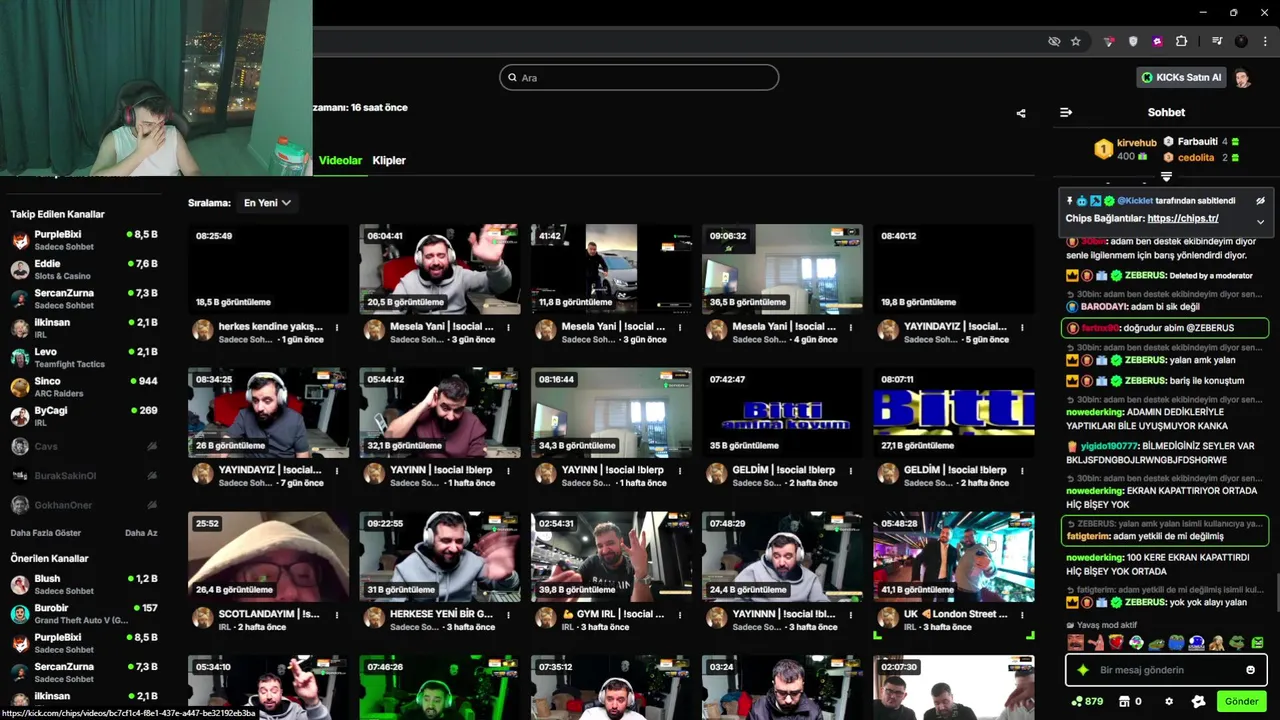1280x720 pixels.
Task: Open the shop icon next to 0
Action: (x=1124, y=702)
